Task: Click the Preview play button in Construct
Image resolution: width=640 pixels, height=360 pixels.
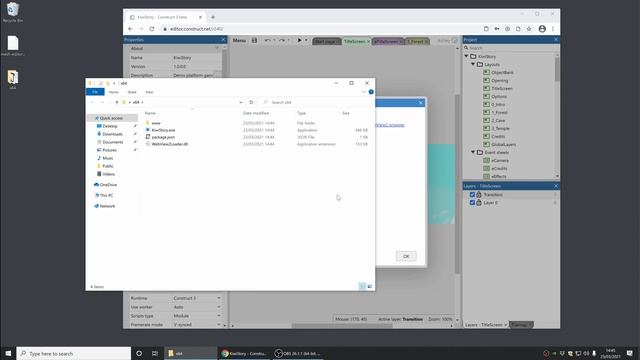Action: [299, 40]
